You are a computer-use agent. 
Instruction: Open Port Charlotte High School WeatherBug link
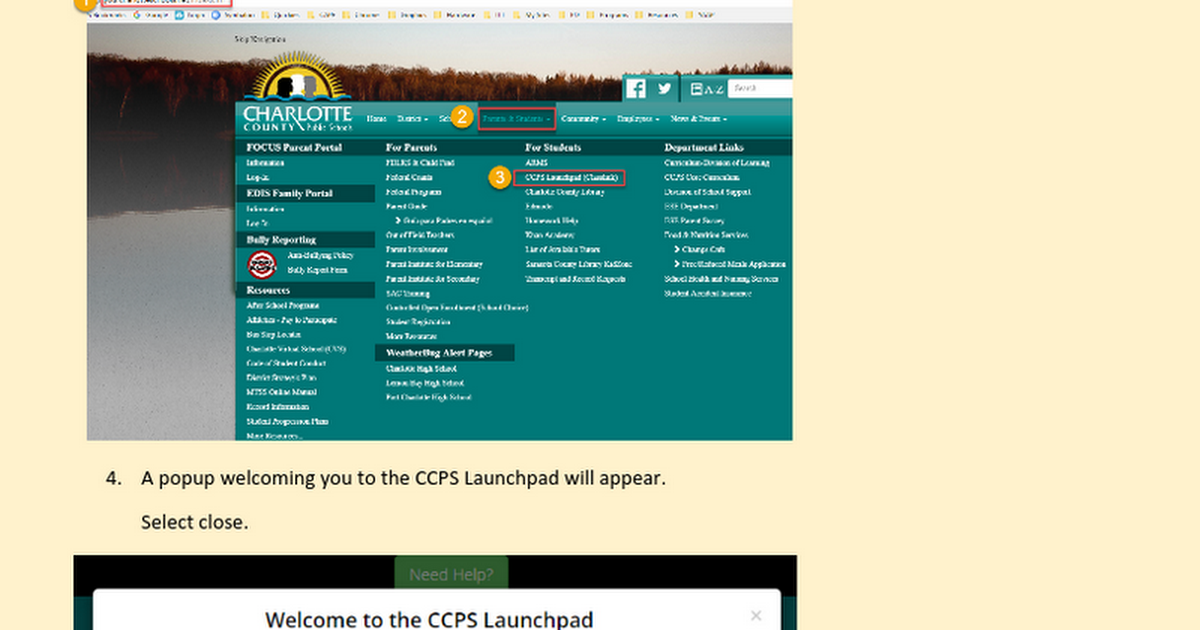429,398
